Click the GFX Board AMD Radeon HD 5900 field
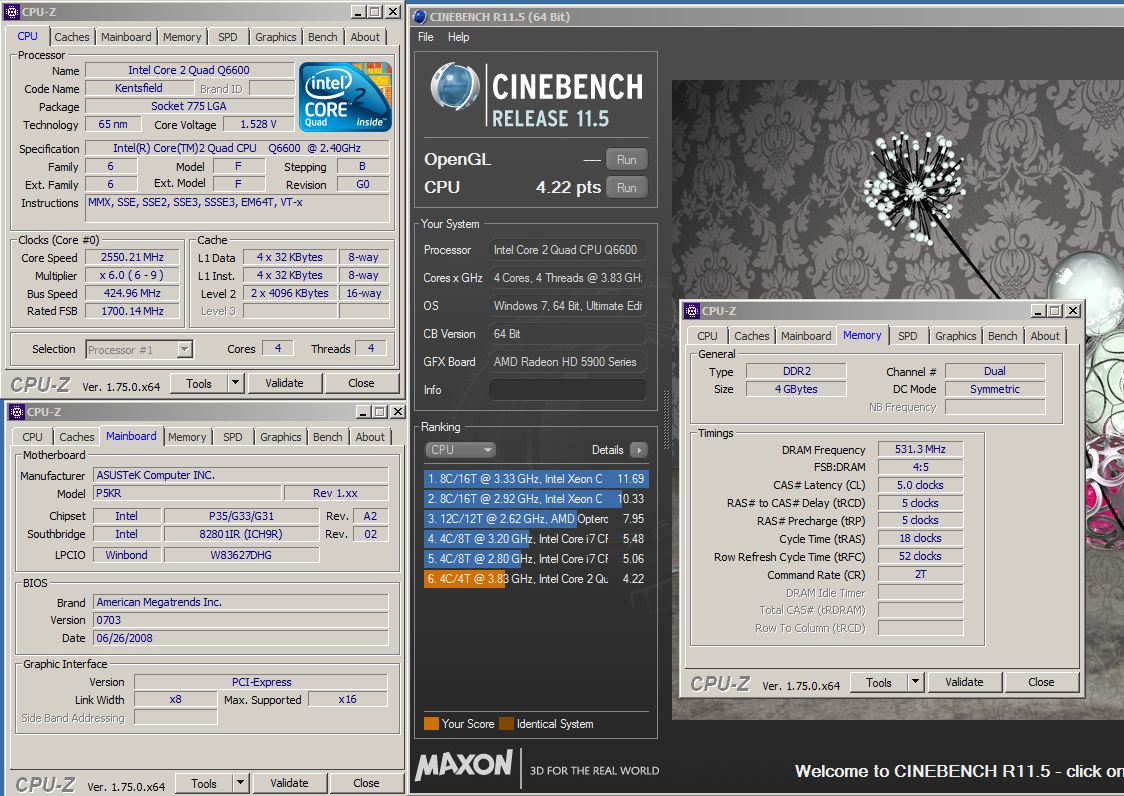The width and height of the screenshot is (1124, 796). [x=568, y=361]
